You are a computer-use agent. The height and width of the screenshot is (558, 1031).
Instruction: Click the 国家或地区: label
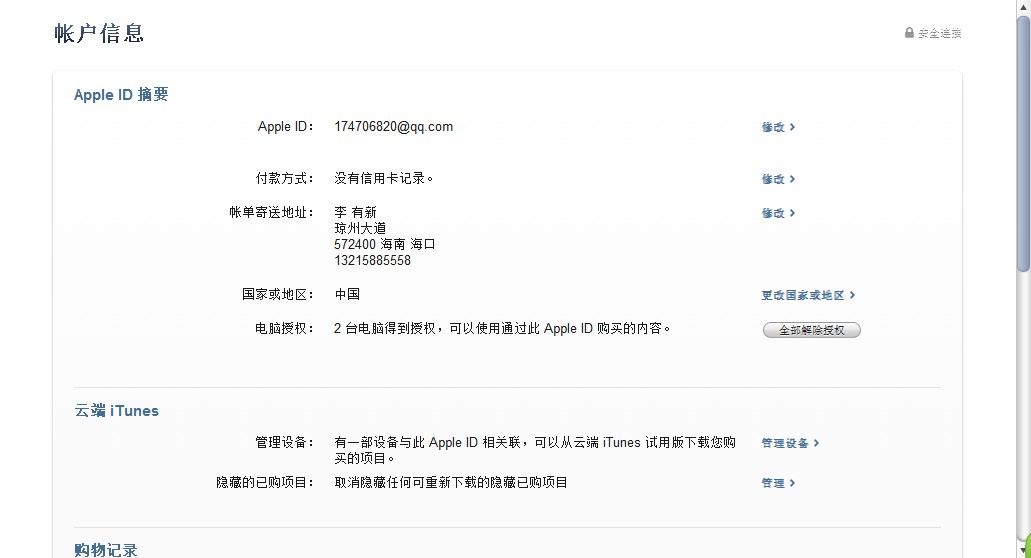pyautogui.click(x=278, y=294)
